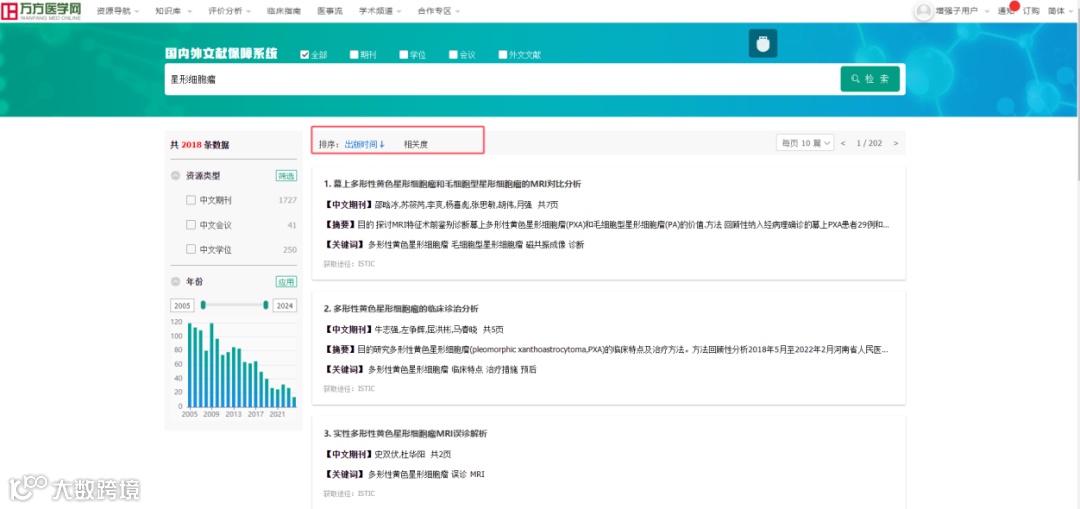1080x509 pixels.
Task: Click the 1727 count for 中文期刊
Action: (287, 200)
